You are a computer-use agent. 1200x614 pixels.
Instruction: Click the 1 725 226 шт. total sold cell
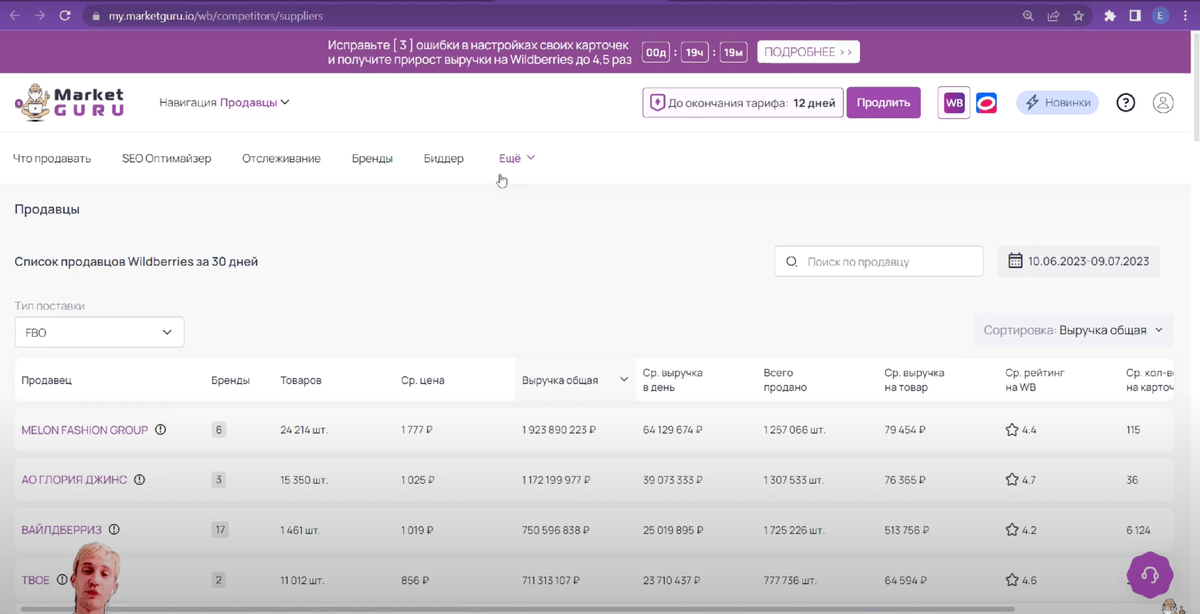point(797,530)
